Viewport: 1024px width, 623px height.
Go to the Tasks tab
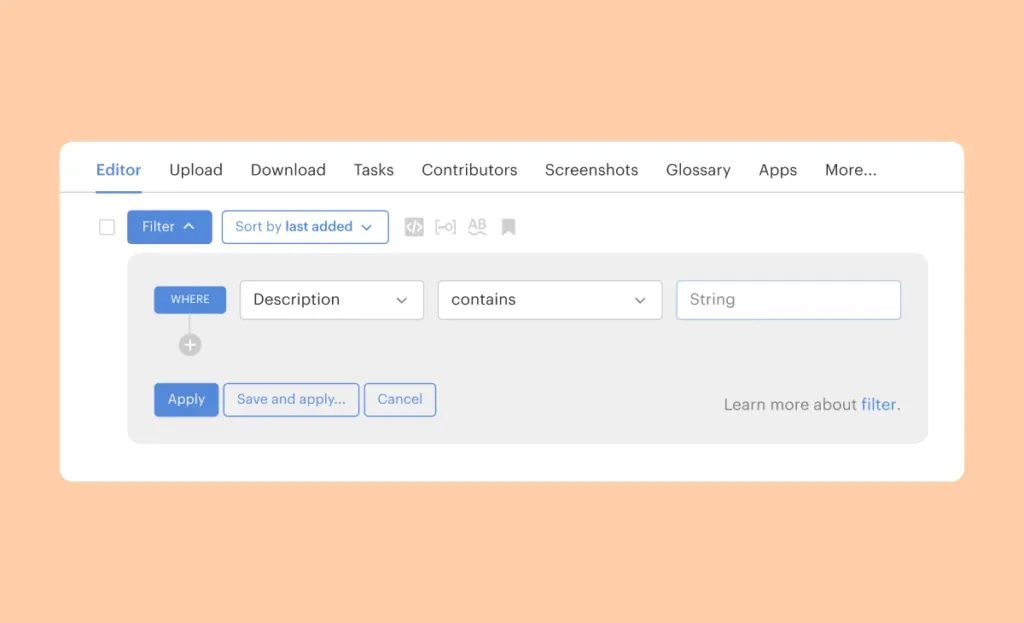coord(374,170)
